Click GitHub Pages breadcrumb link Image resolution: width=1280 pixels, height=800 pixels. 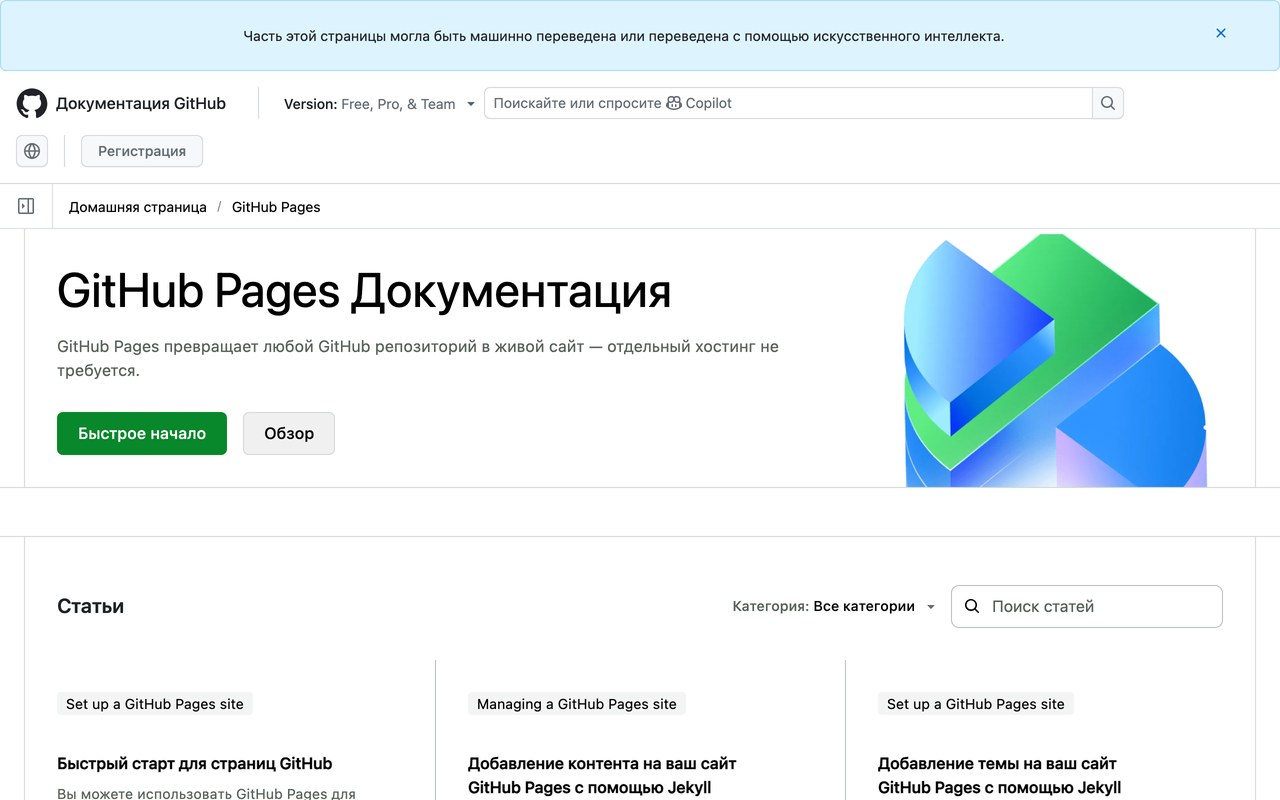[x=276, y=207]
